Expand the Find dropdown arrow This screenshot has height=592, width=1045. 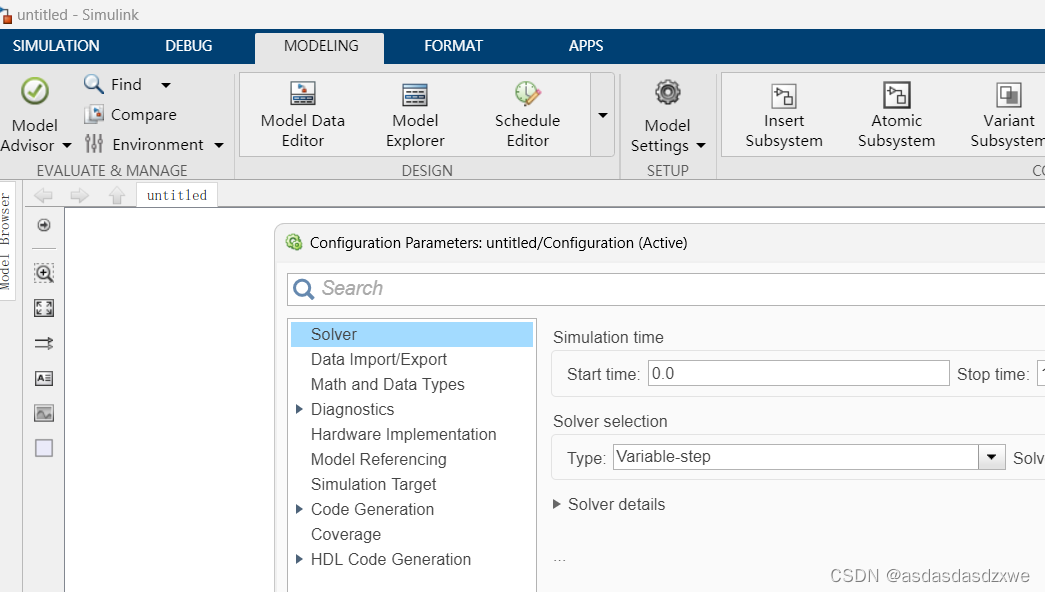coord(166,85)
